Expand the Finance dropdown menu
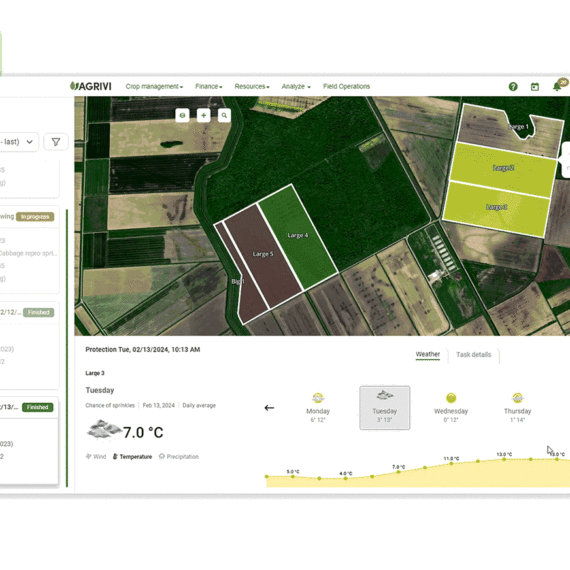570x570 pixels. pyautogui.click(x=209, y=87)
